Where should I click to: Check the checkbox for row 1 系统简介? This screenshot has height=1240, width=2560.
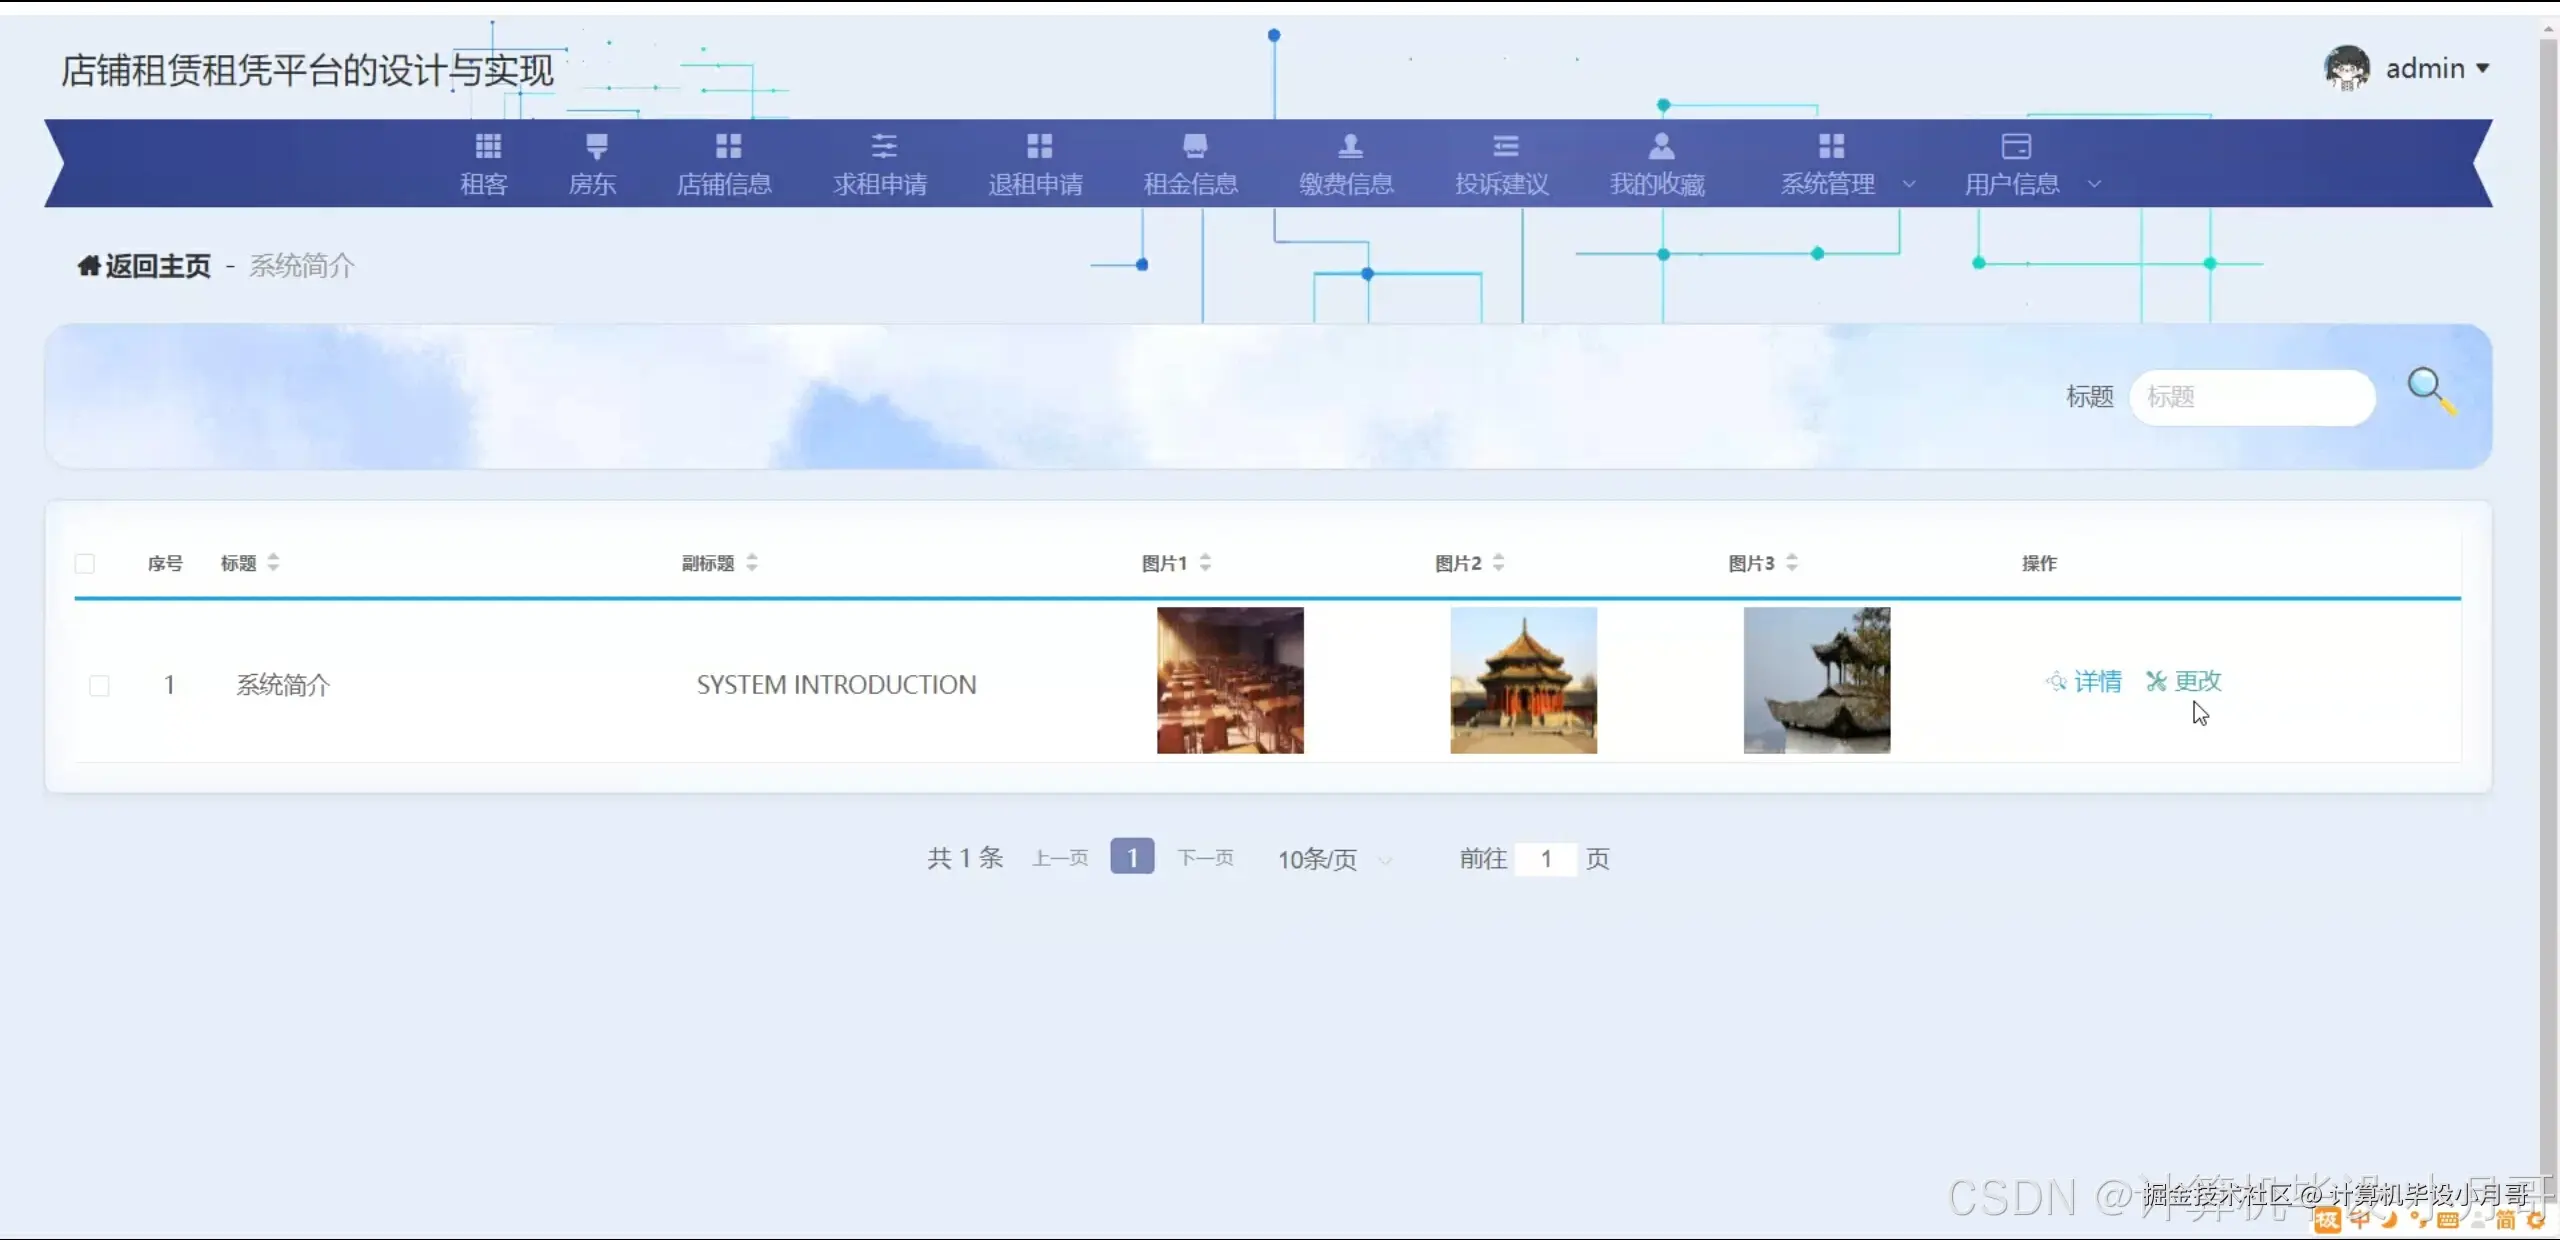pyautogui.click(x=99, y=686)
